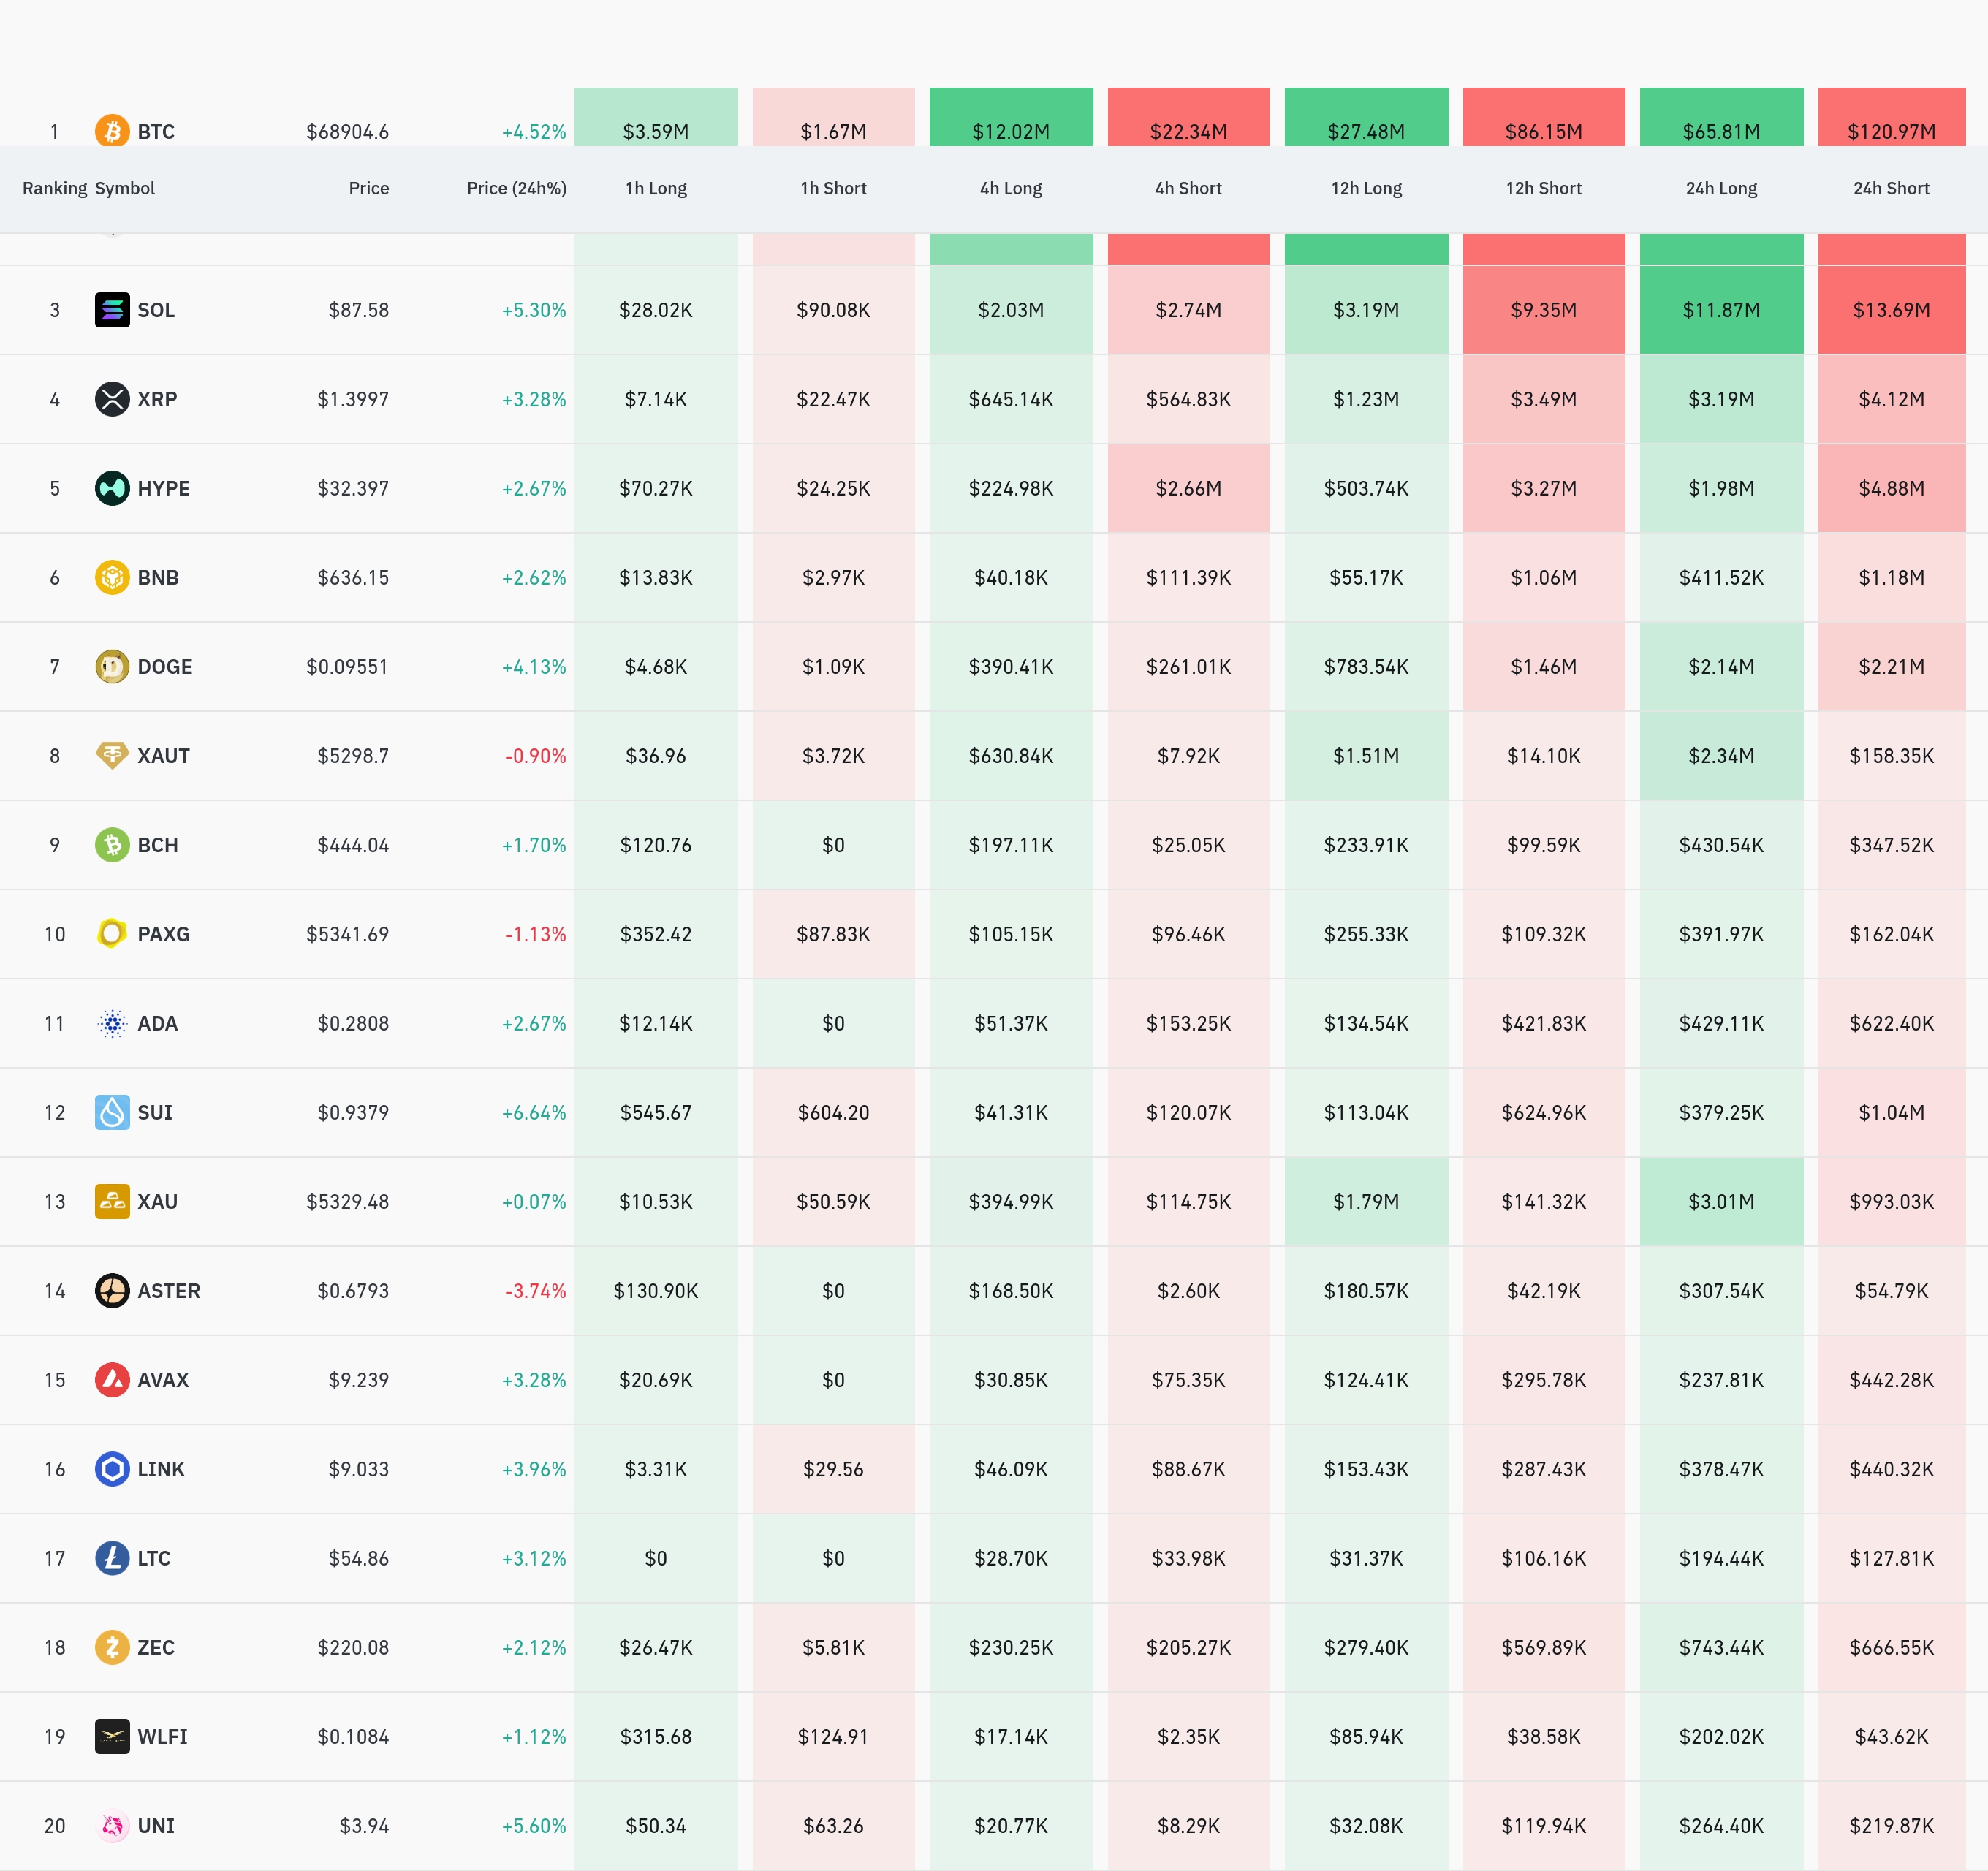Click the Uniswap UNI icon

point(112,1826)
